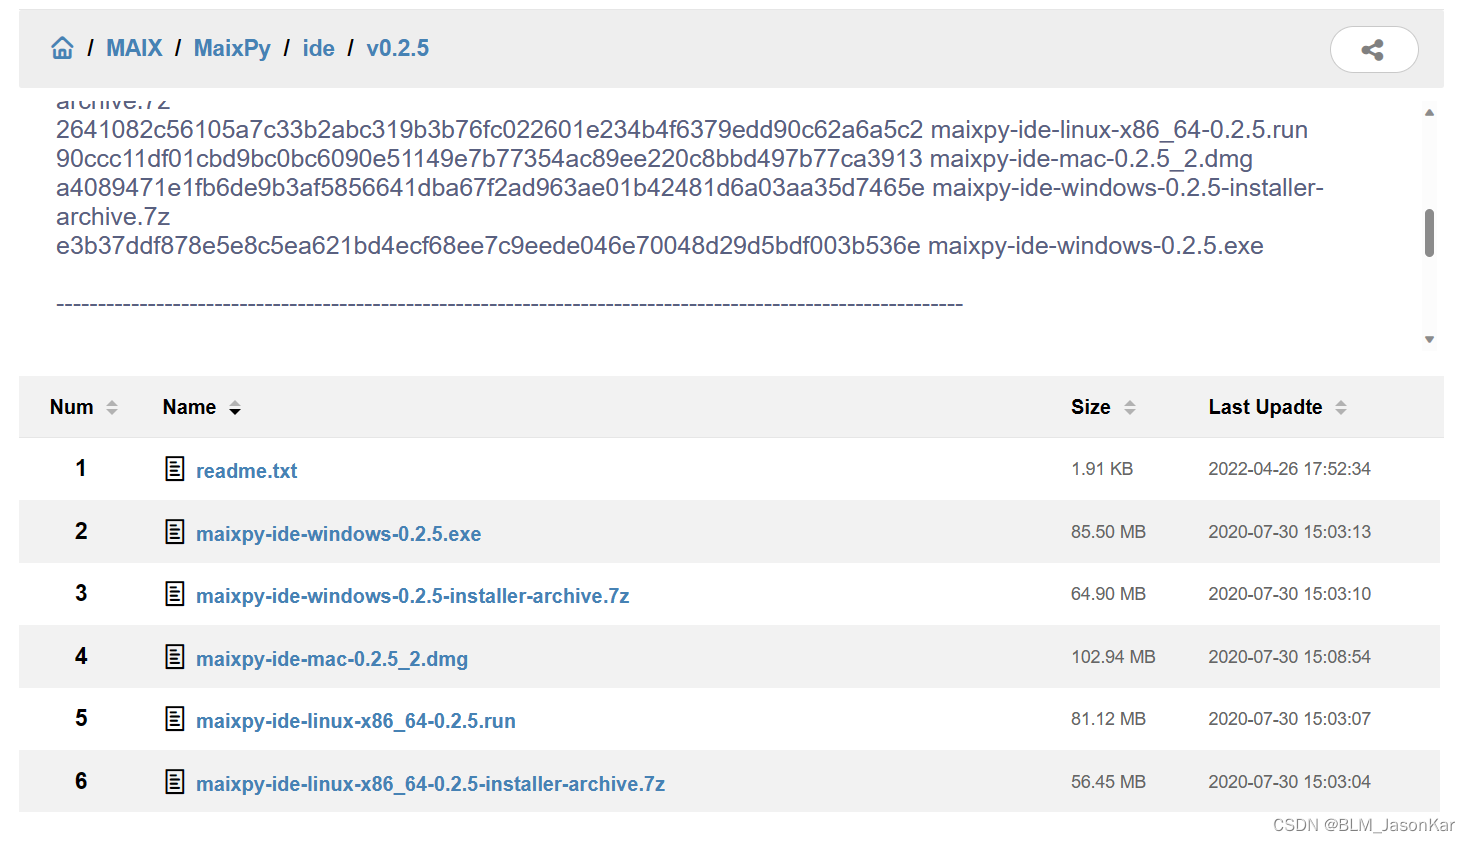Click the Last Upadte column header

(1265, 407)
